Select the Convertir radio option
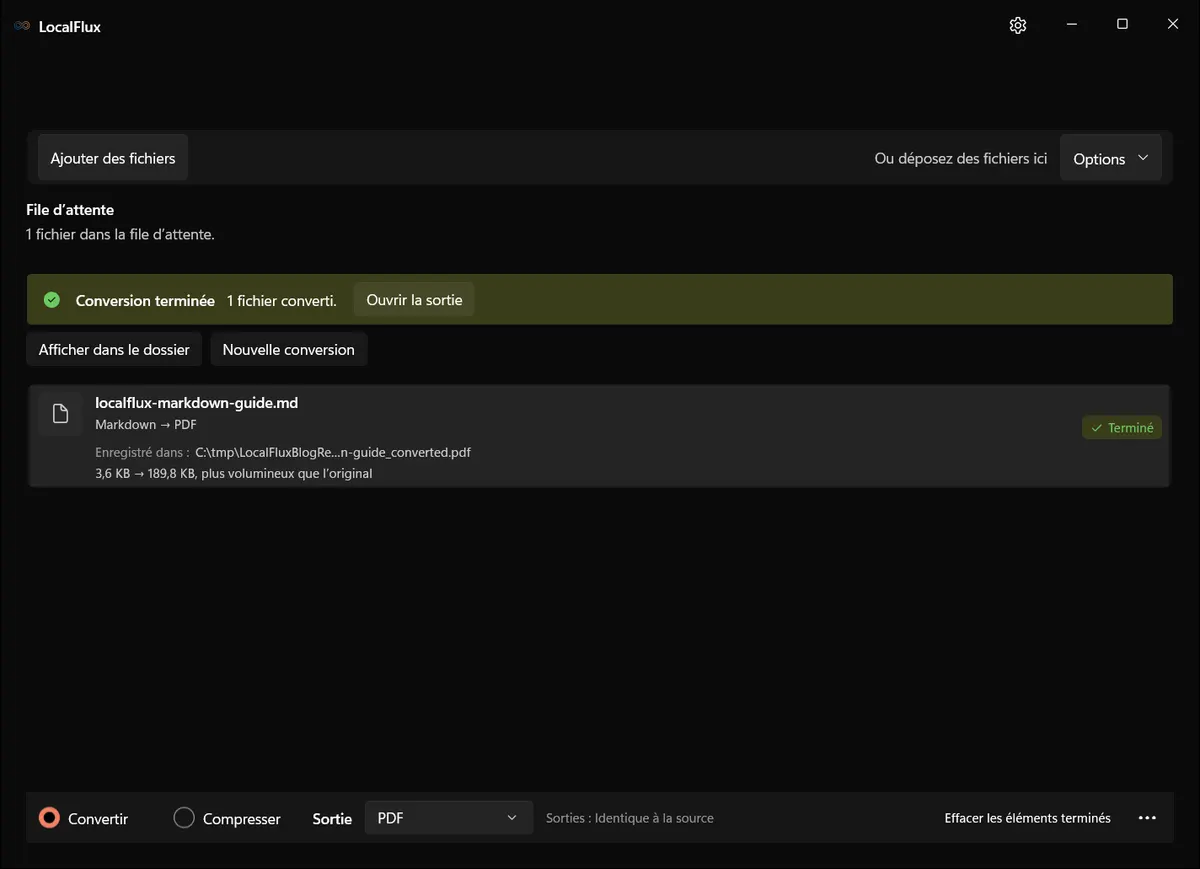The height and width of the screenshot is (869, 1200). tap(84, 818)
